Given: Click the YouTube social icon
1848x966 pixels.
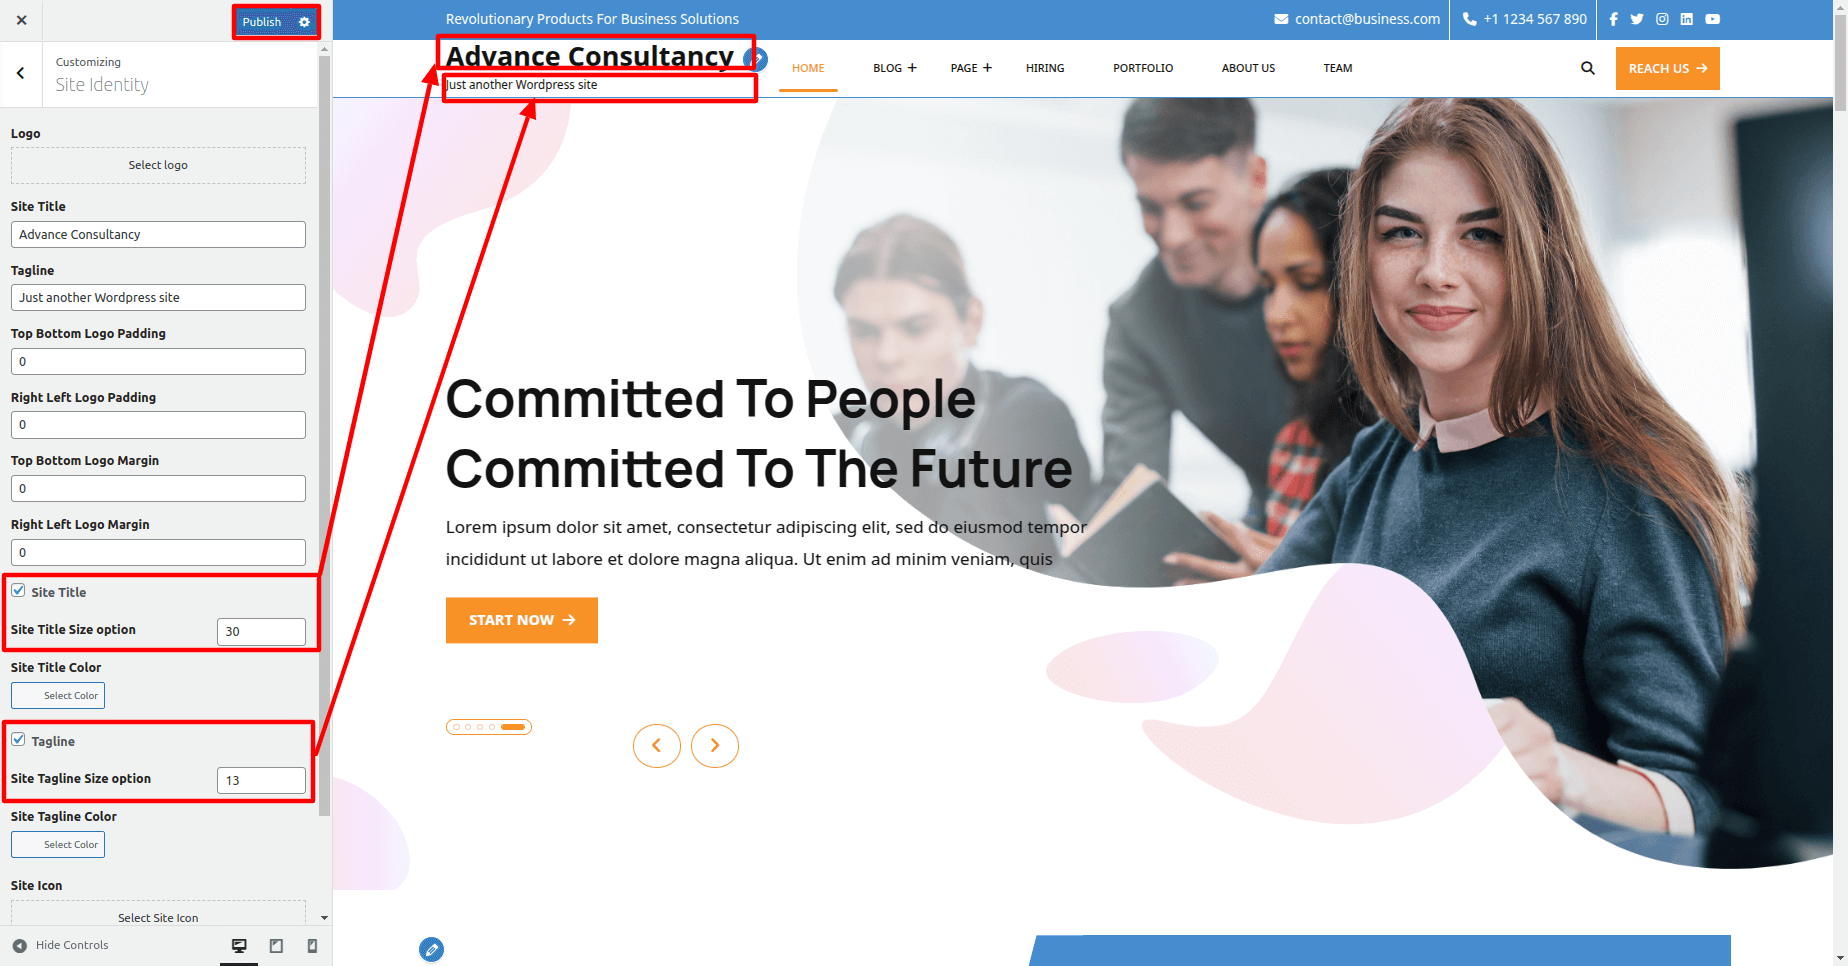Looking at the screenshot, I should pyautogui.click(x=1712, y=19).
